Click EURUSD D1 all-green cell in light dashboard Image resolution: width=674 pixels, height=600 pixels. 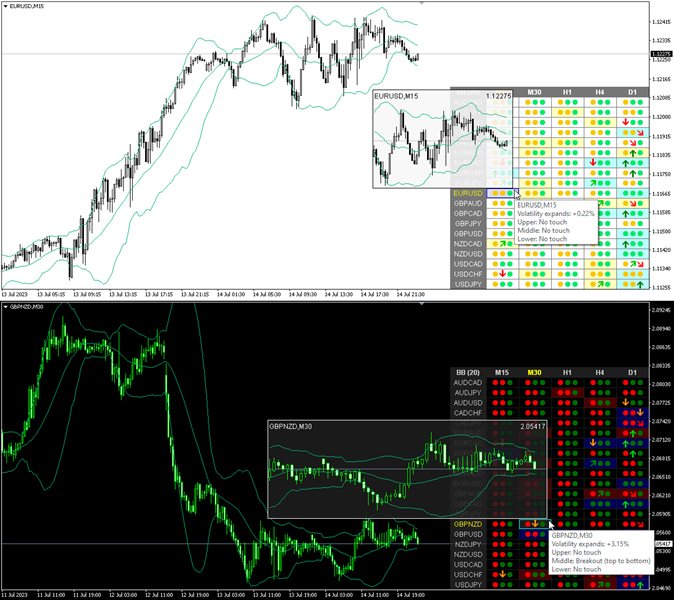(x=632, y=193)
